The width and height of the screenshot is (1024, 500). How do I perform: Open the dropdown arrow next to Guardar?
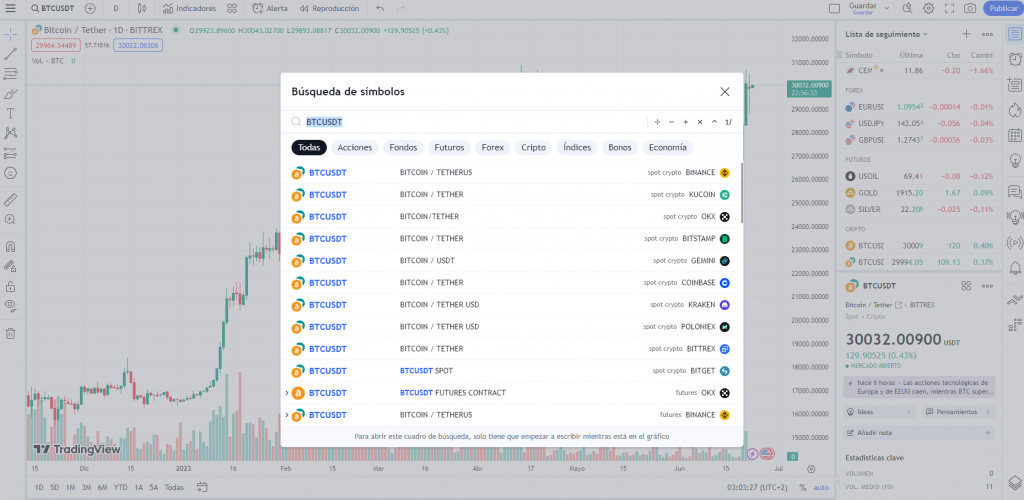(x=887, y=8)
